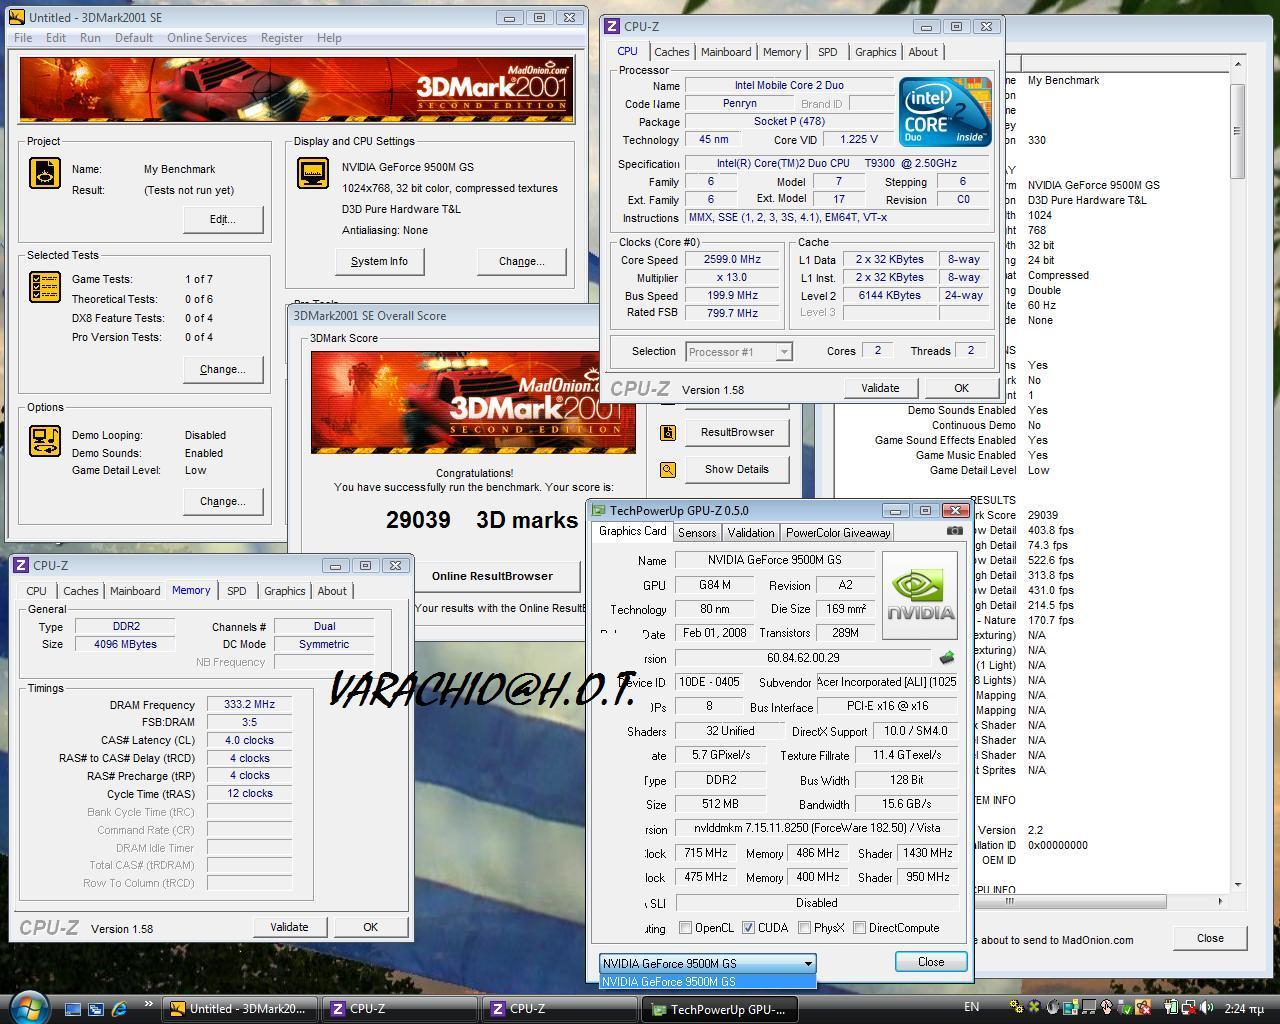
Task: Click the BIOS save chip icon in GPU-Z
Action: (x=947, y=658)
